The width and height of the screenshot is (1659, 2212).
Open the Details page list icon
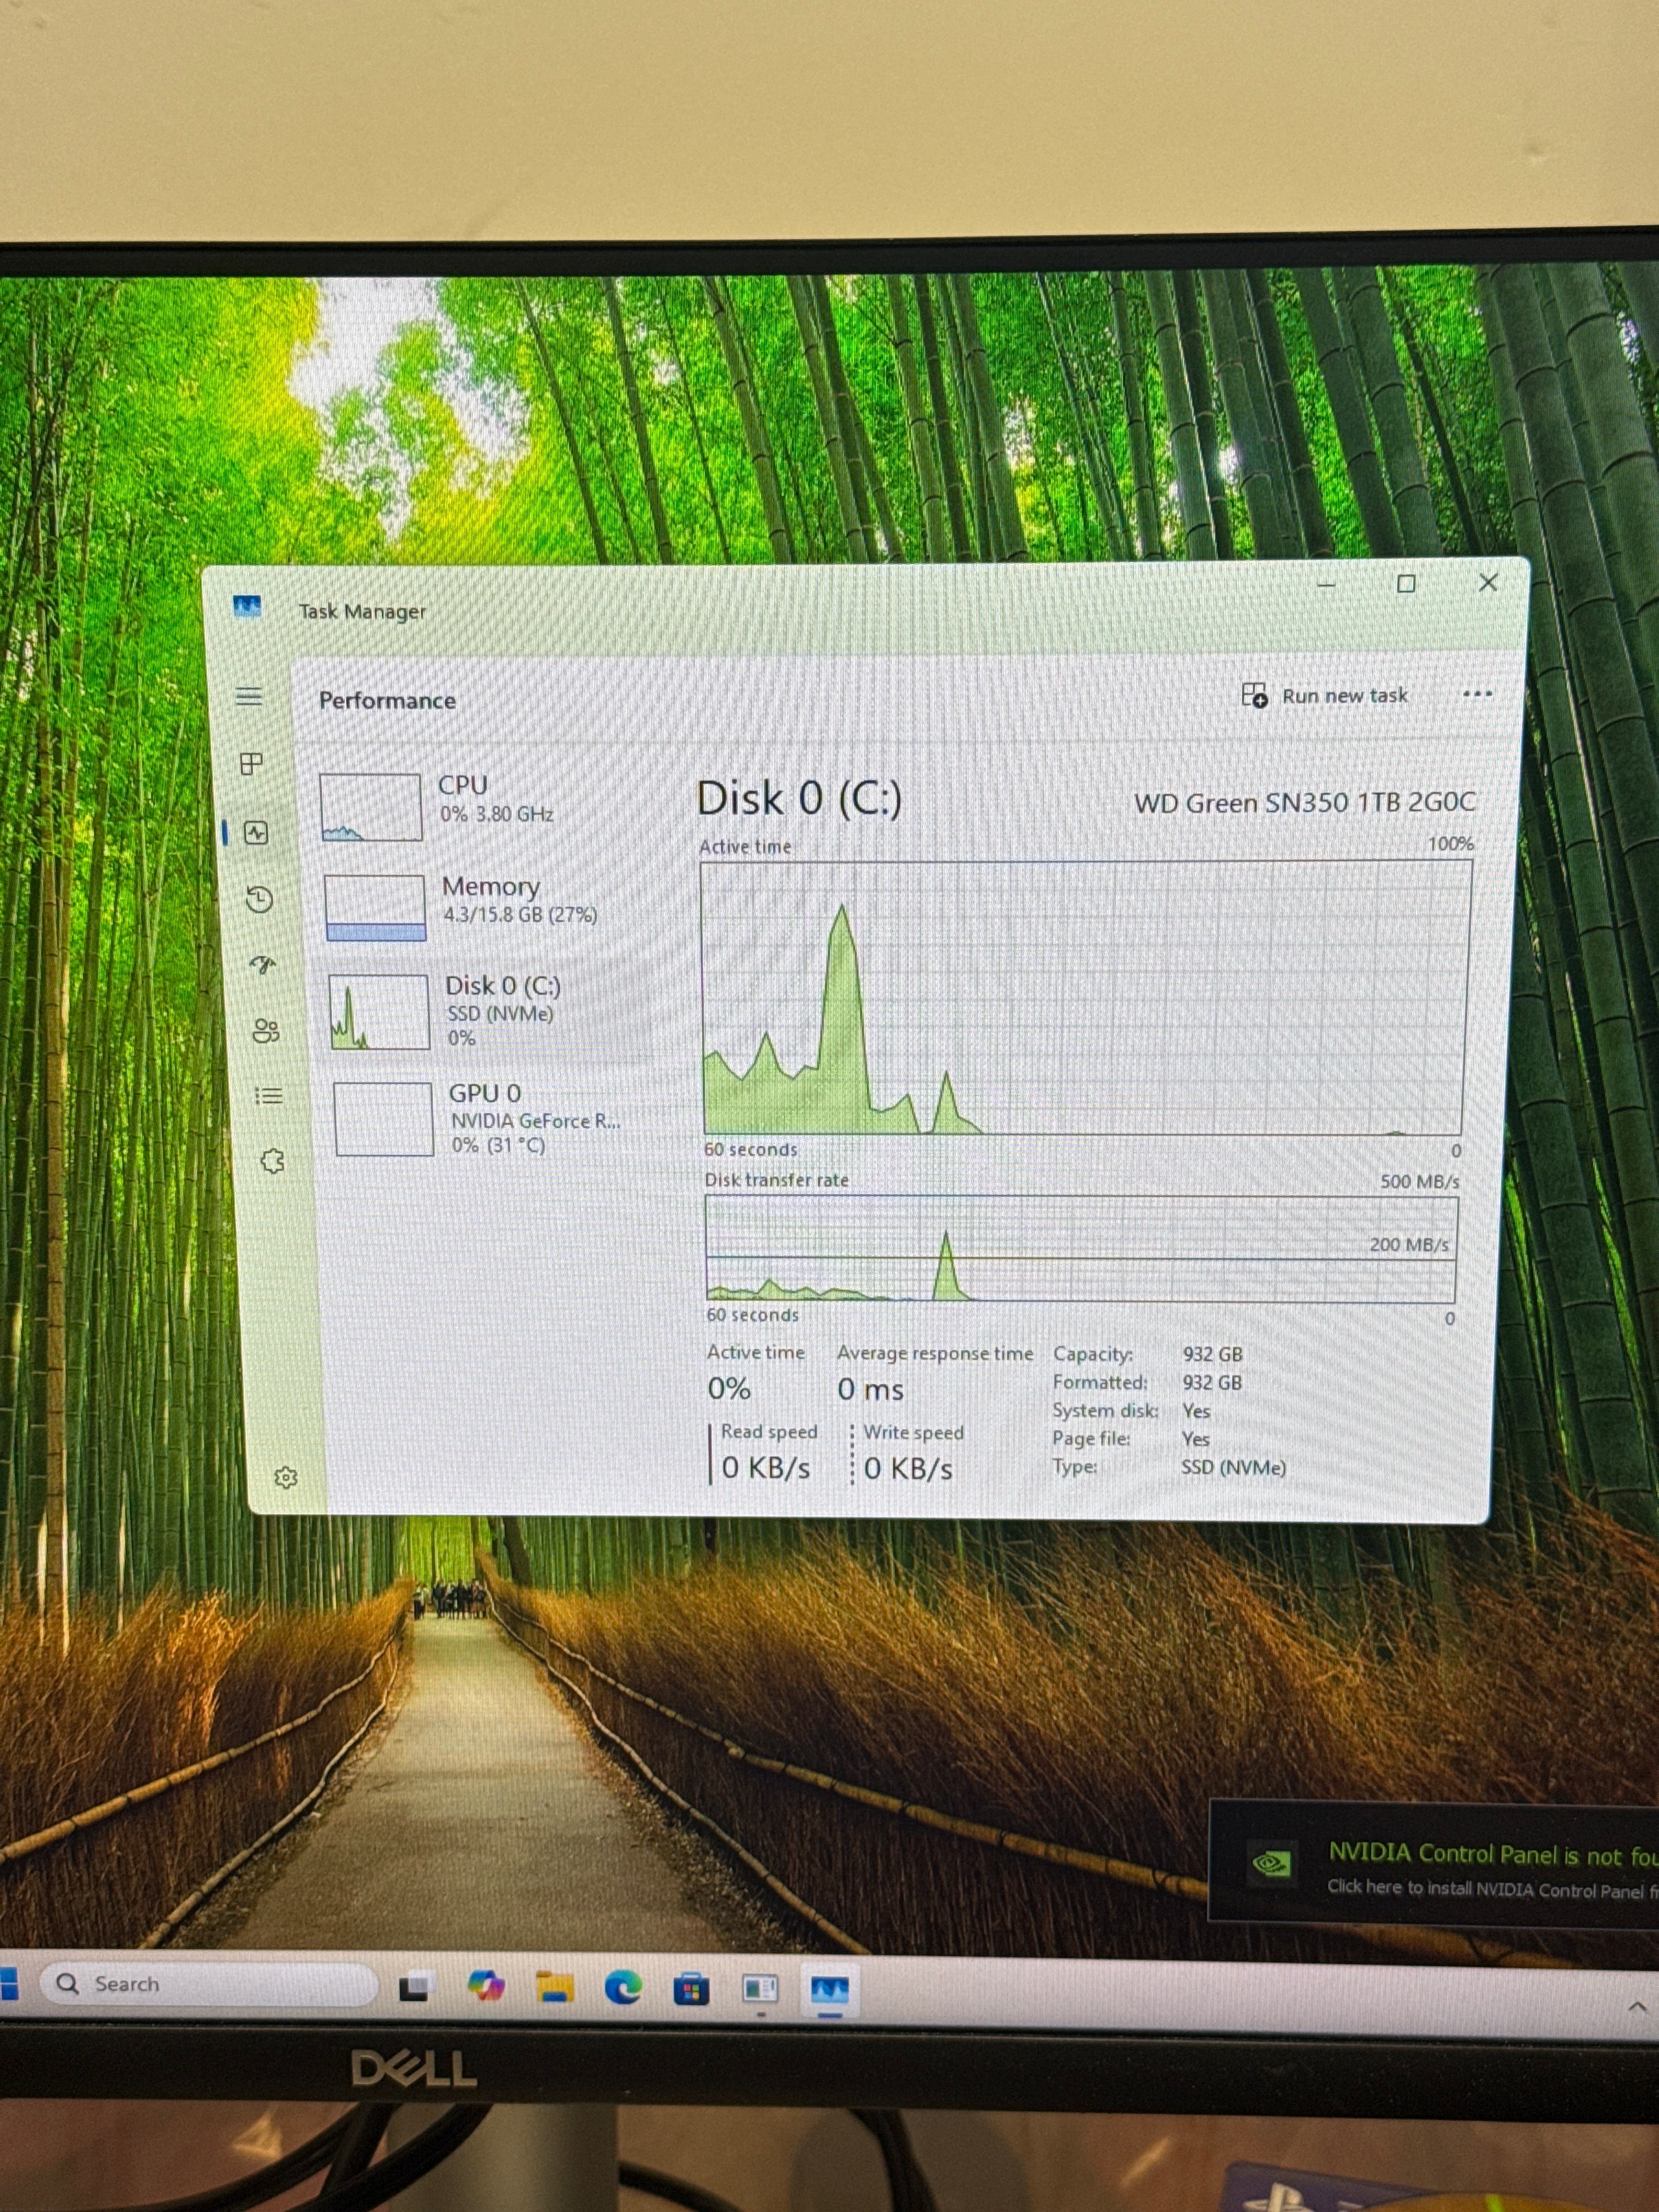(x=269, y=1096)
